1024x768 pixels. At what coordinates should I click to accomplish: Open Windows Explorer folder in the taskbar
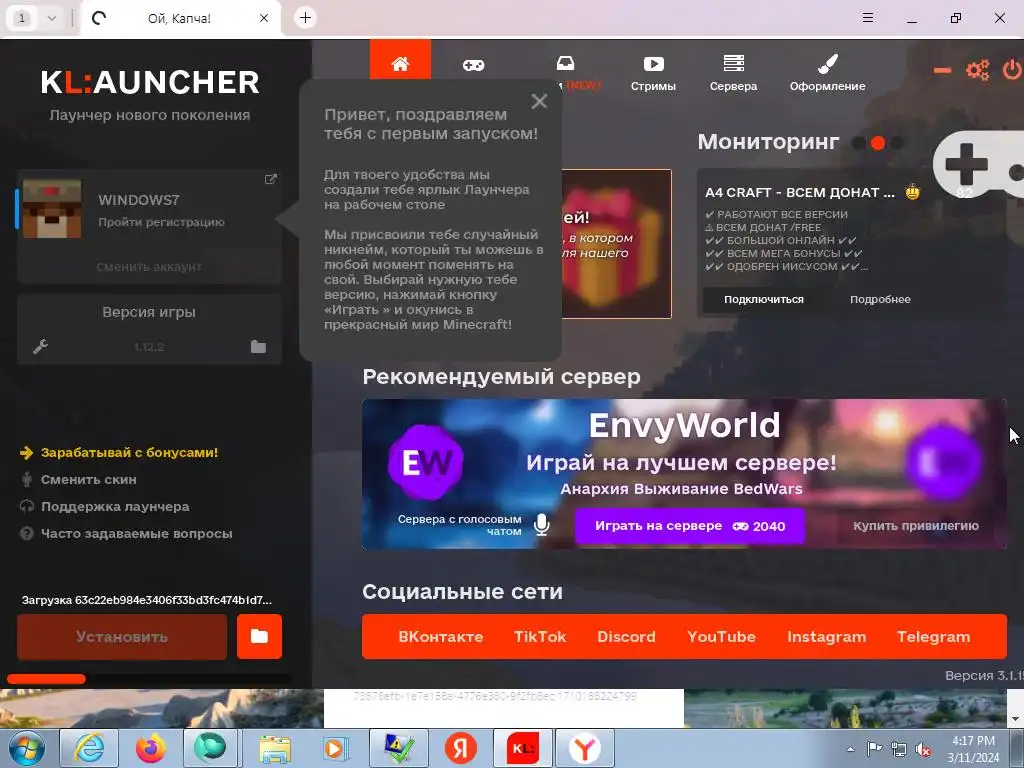(x=275, y=748)
